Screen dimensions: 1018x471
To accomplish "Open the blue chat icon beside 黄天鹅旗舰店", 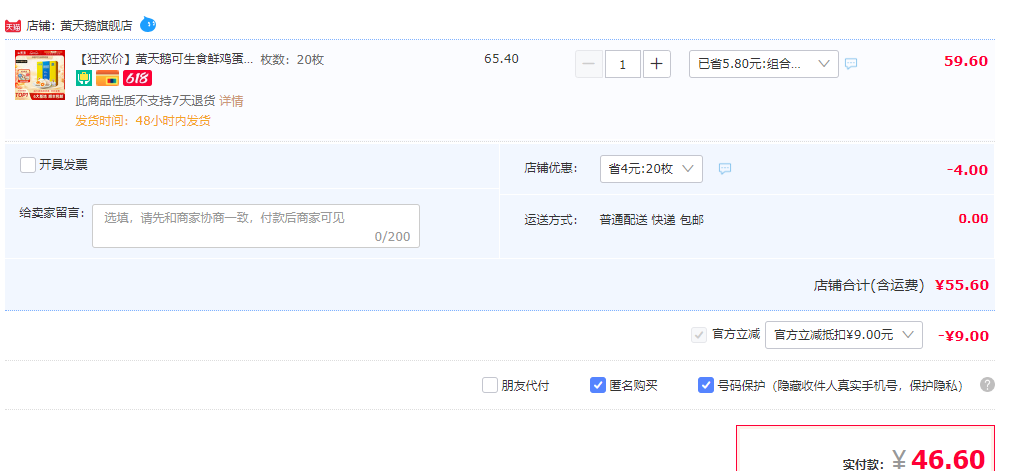I will [148, 25].
